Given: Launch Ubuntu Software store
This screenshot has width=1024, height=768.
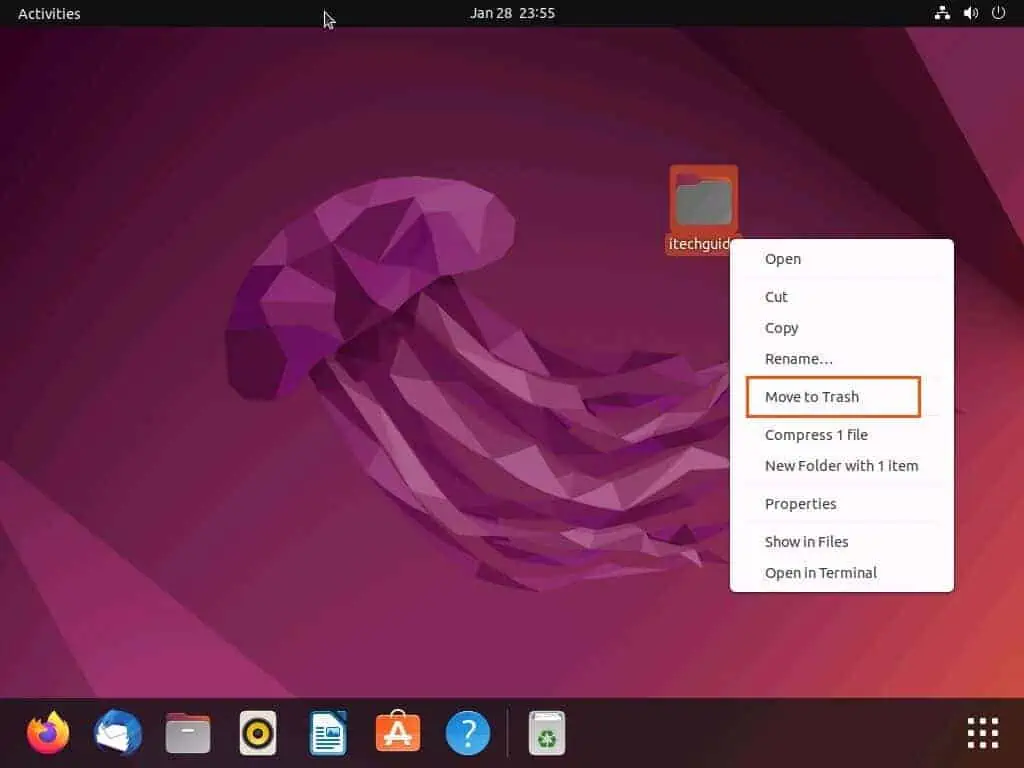Looking at the screenshot, I should (x=397, y=732).
